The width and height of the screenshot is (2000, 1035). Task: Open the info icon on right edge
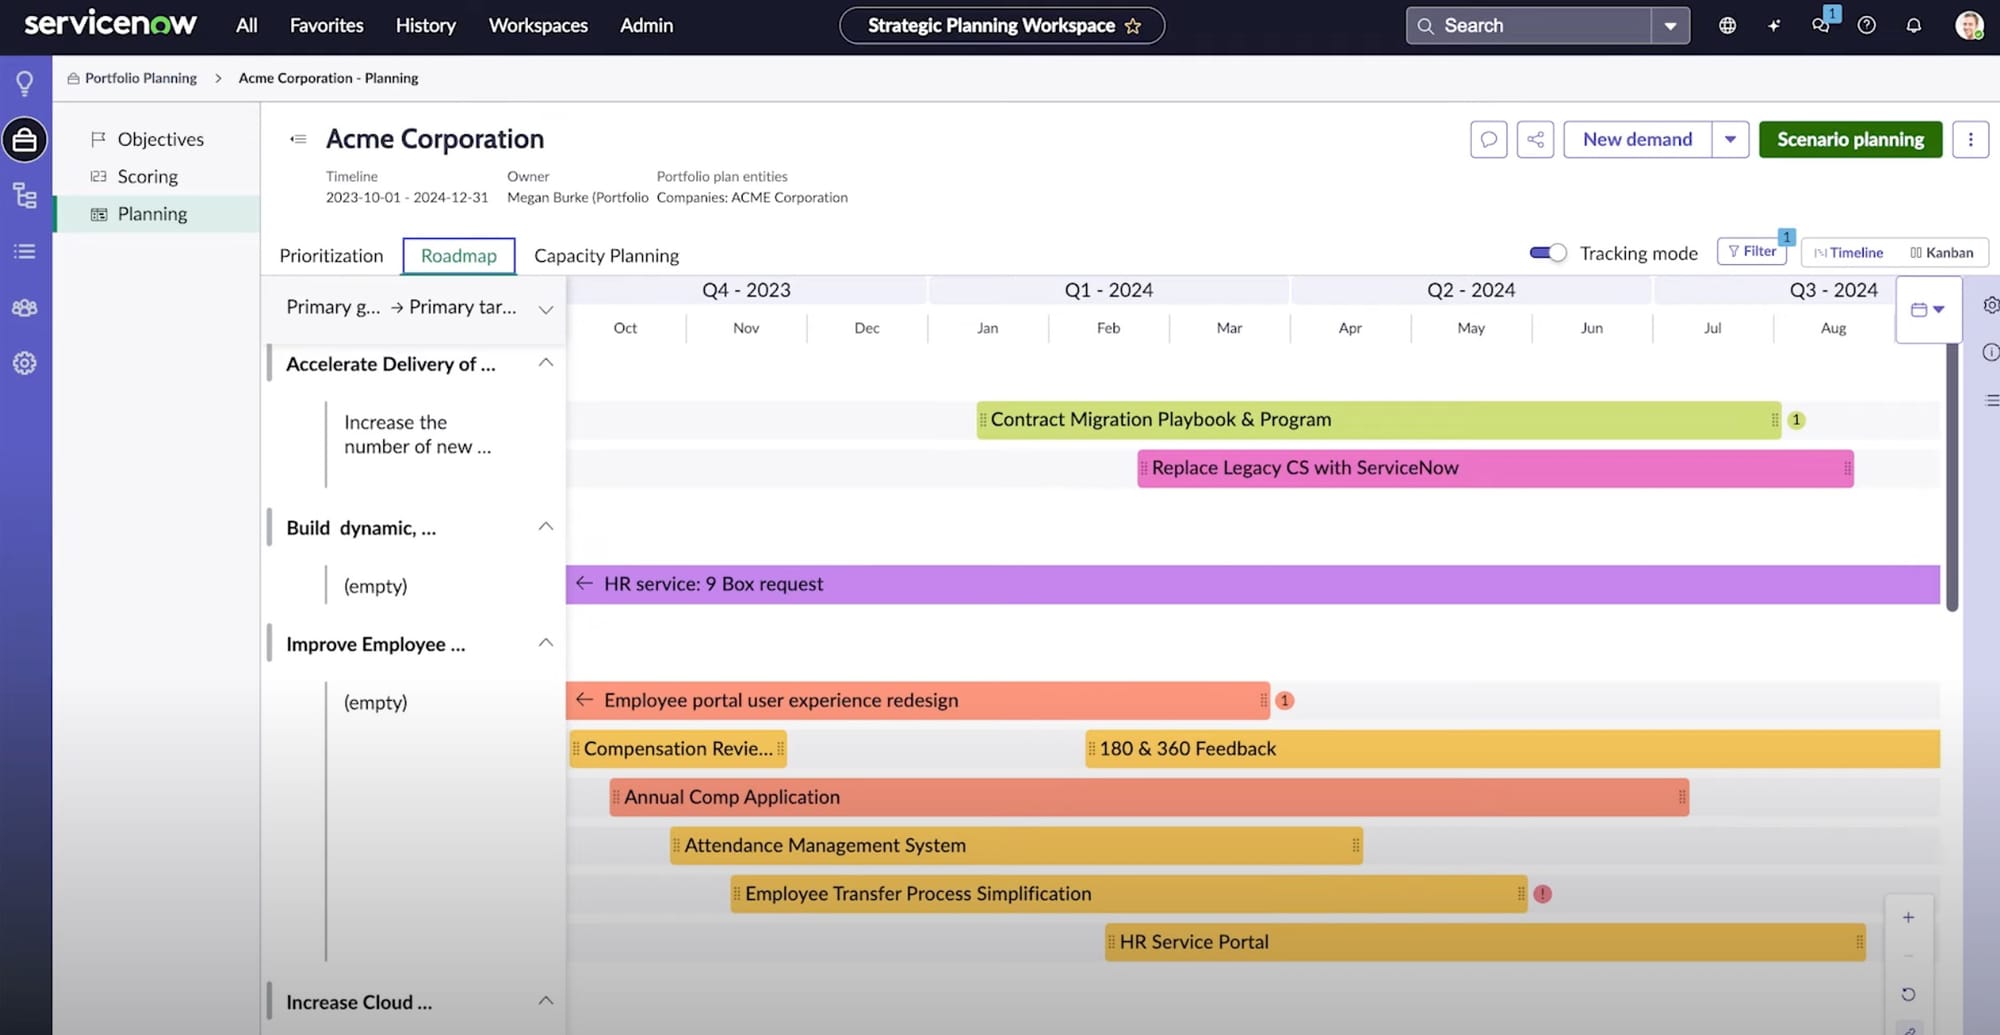(1990, 352)
